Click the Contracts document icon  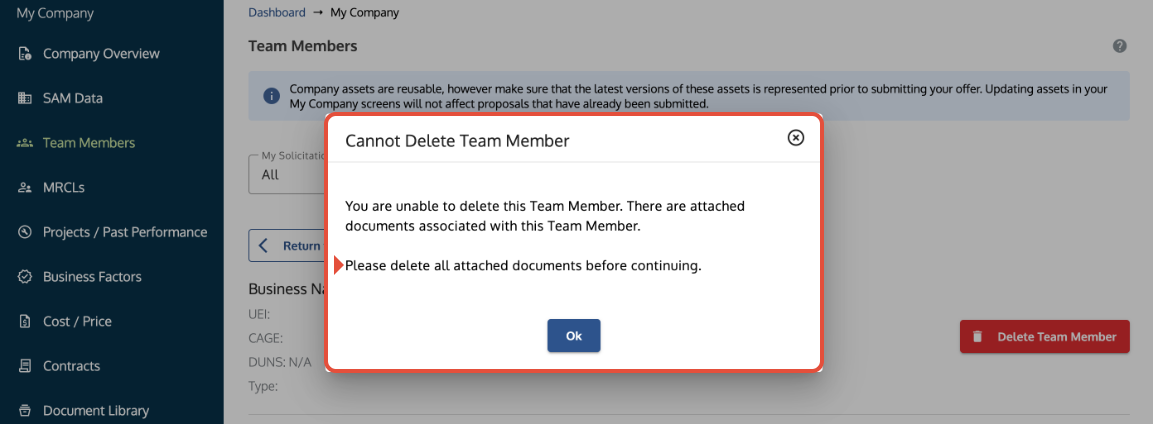24,366
